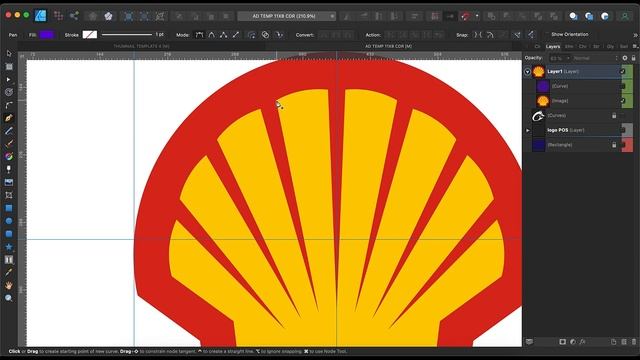Screen dimensions: 640x360
Task: Select the Star shape tool
Action: (9, 247)
